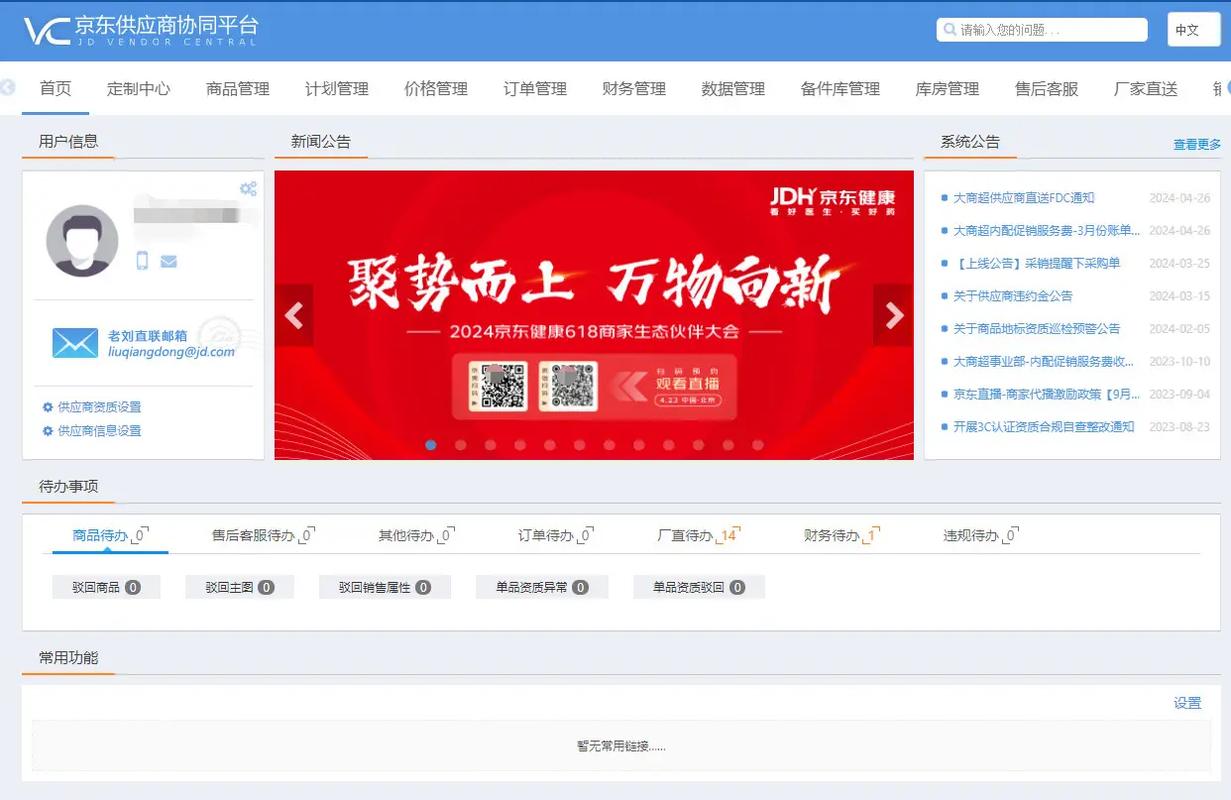Click the 驳回主图 button
The height and width of the screenshot is (800, 1231).
pyautogui.click(x=239, y=588)
